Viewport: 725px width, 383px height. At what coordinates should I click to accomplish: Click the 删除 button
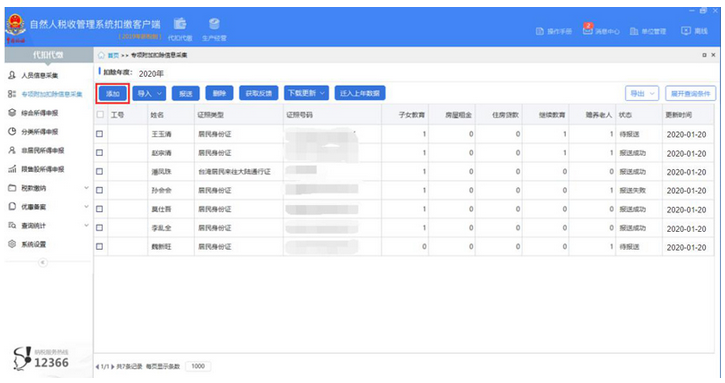219,93
